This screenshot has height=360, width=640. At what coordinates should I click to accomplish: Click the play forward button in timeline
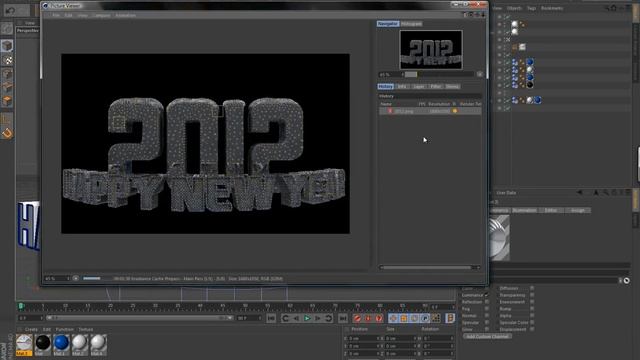(307, 318)
